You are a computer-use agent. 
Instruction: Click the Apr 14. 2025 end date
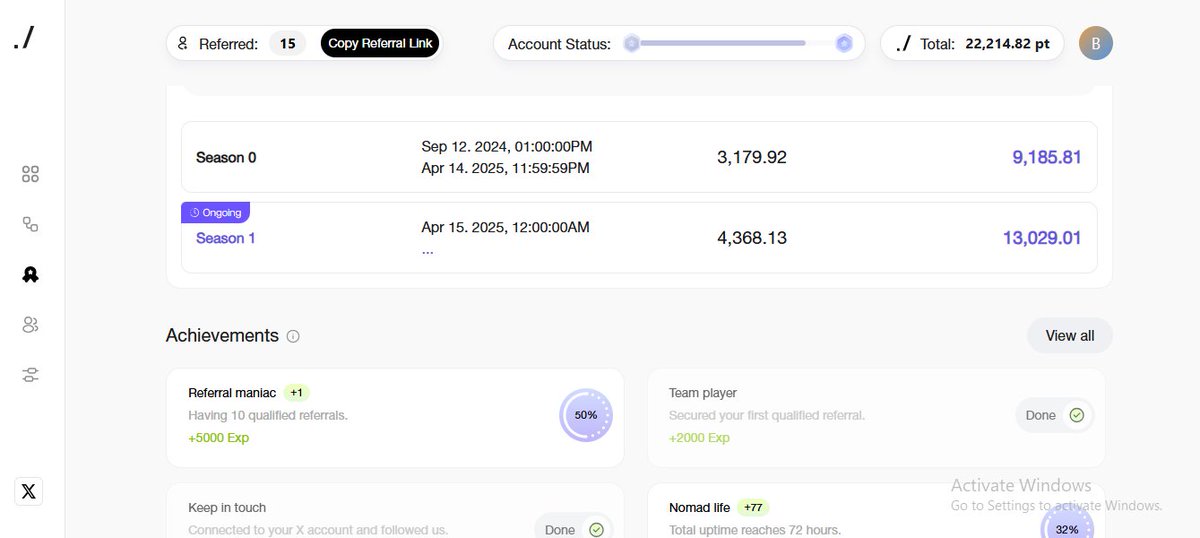(505, 168)
